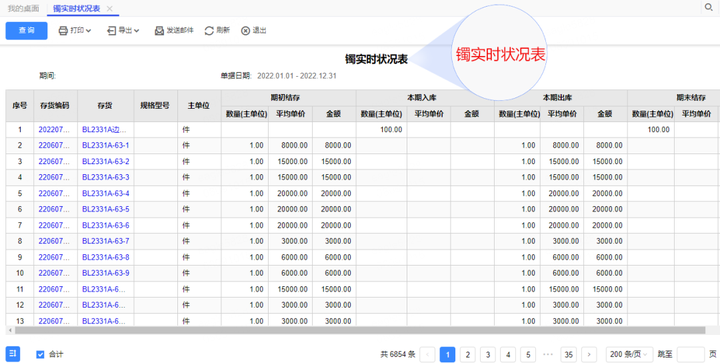Image resolution: width=720 pixels, height=363 pixels.
Task: Go to page 4
Action: 508,354
